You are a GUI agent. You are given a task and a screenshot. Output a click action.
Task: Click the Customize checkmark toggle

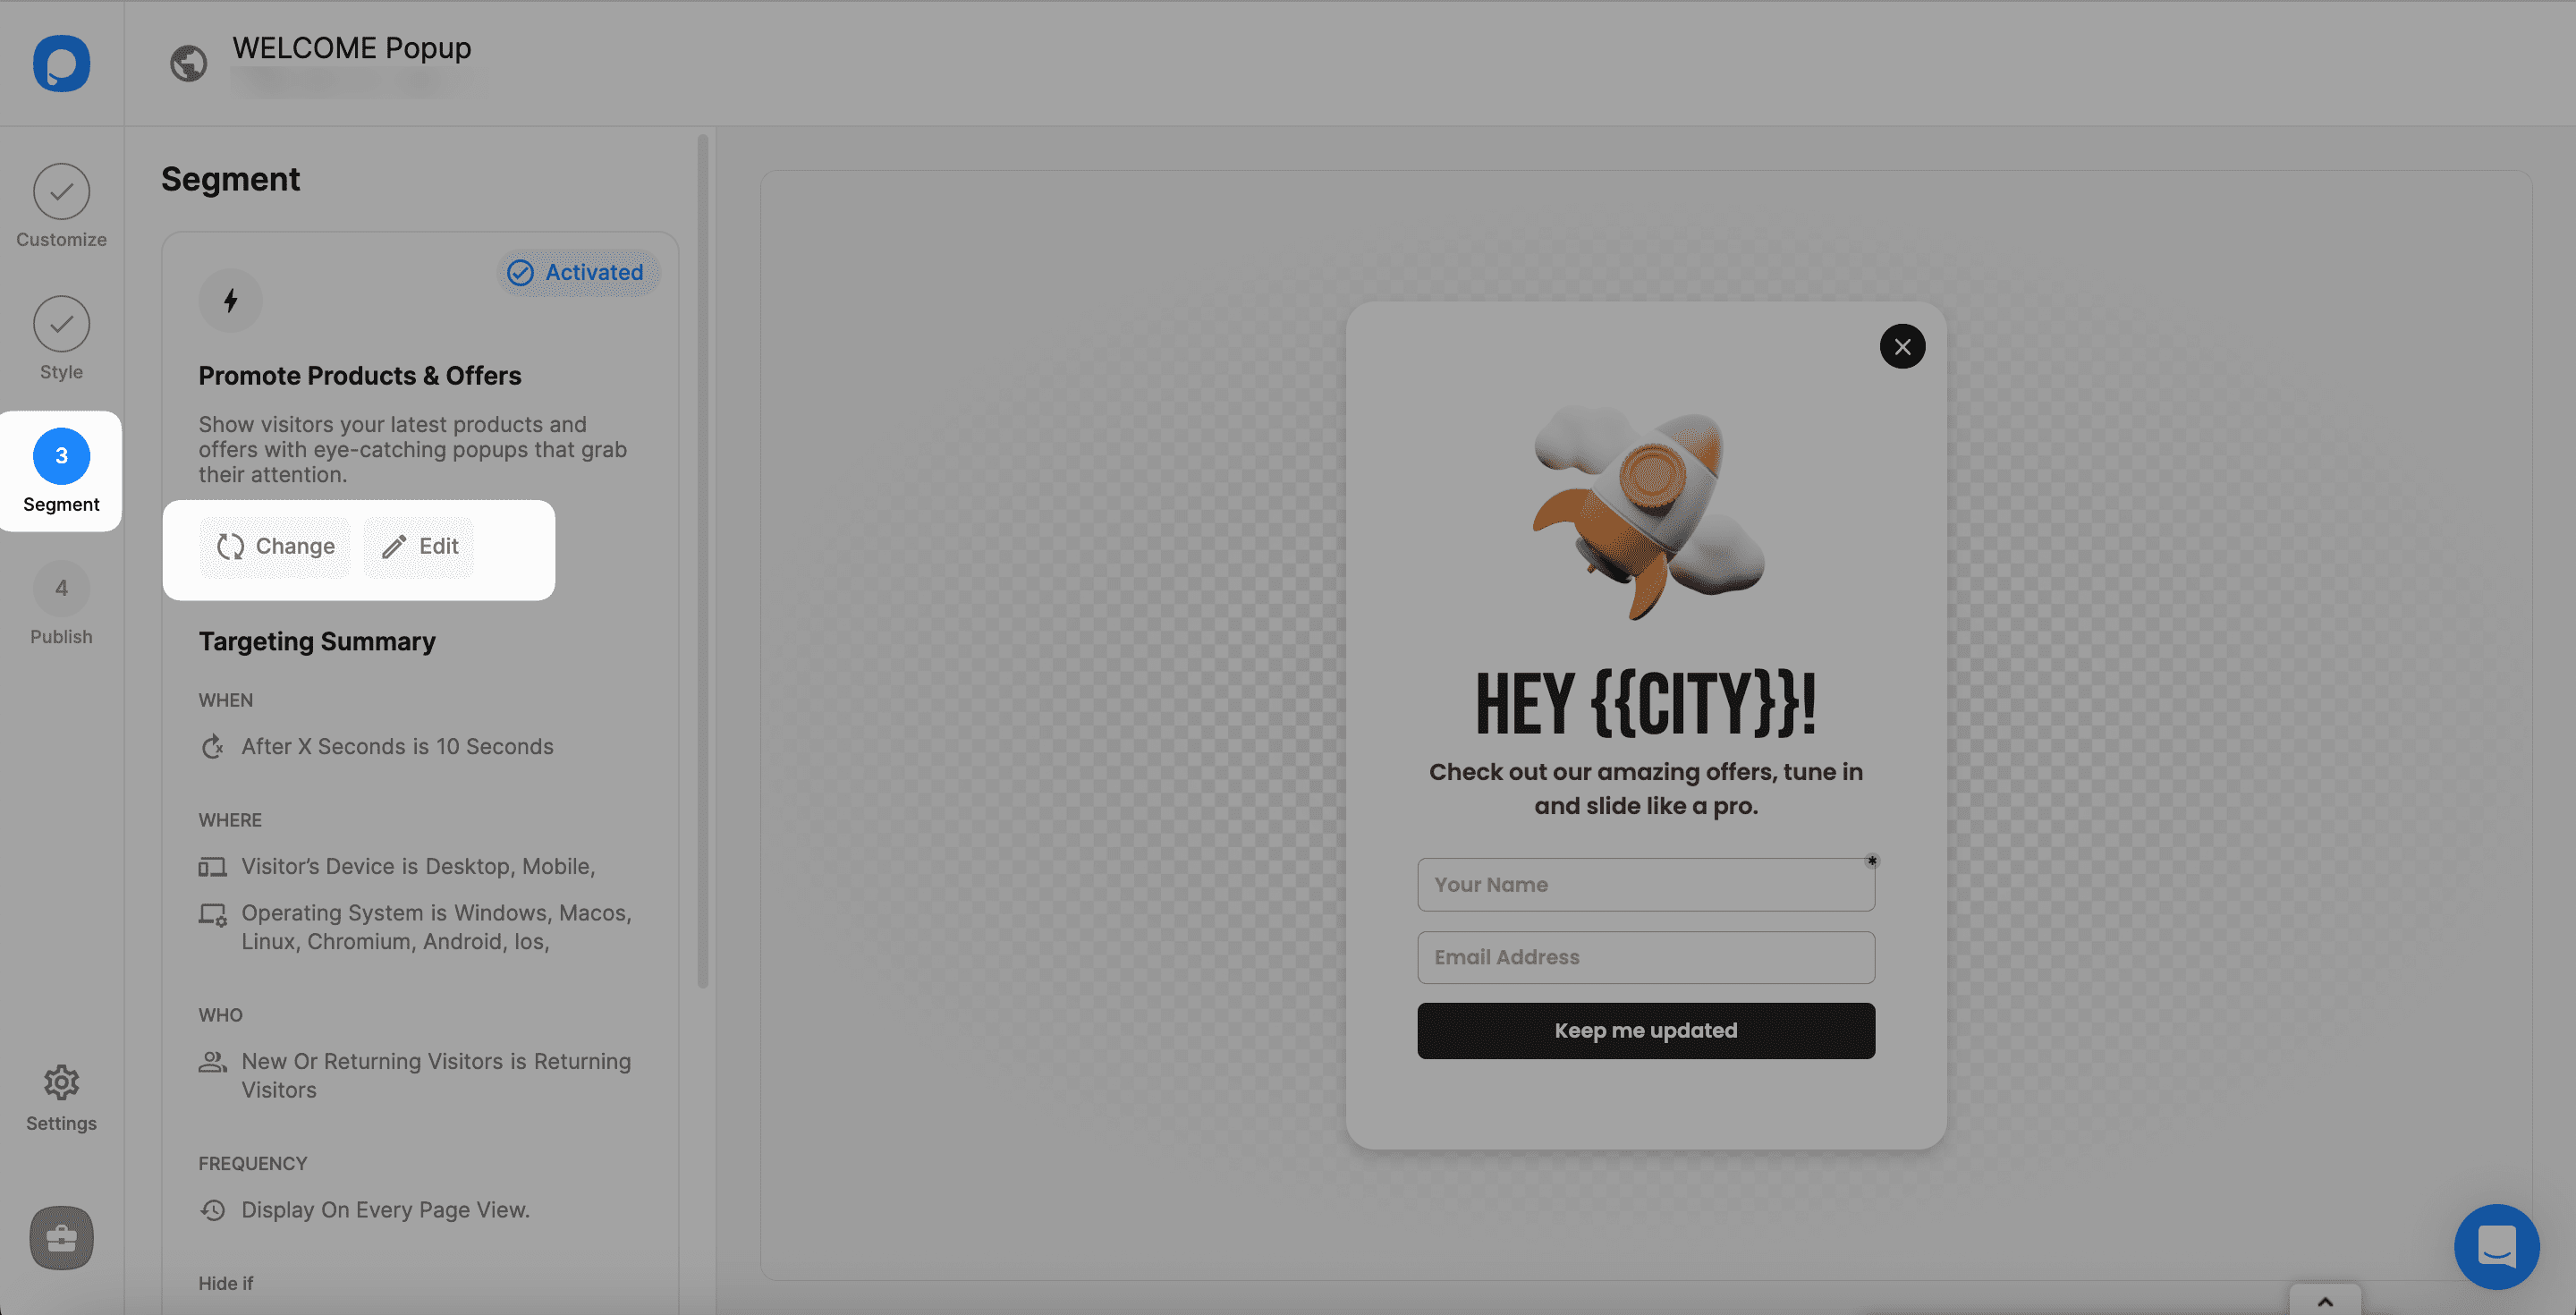coord(61,190)
